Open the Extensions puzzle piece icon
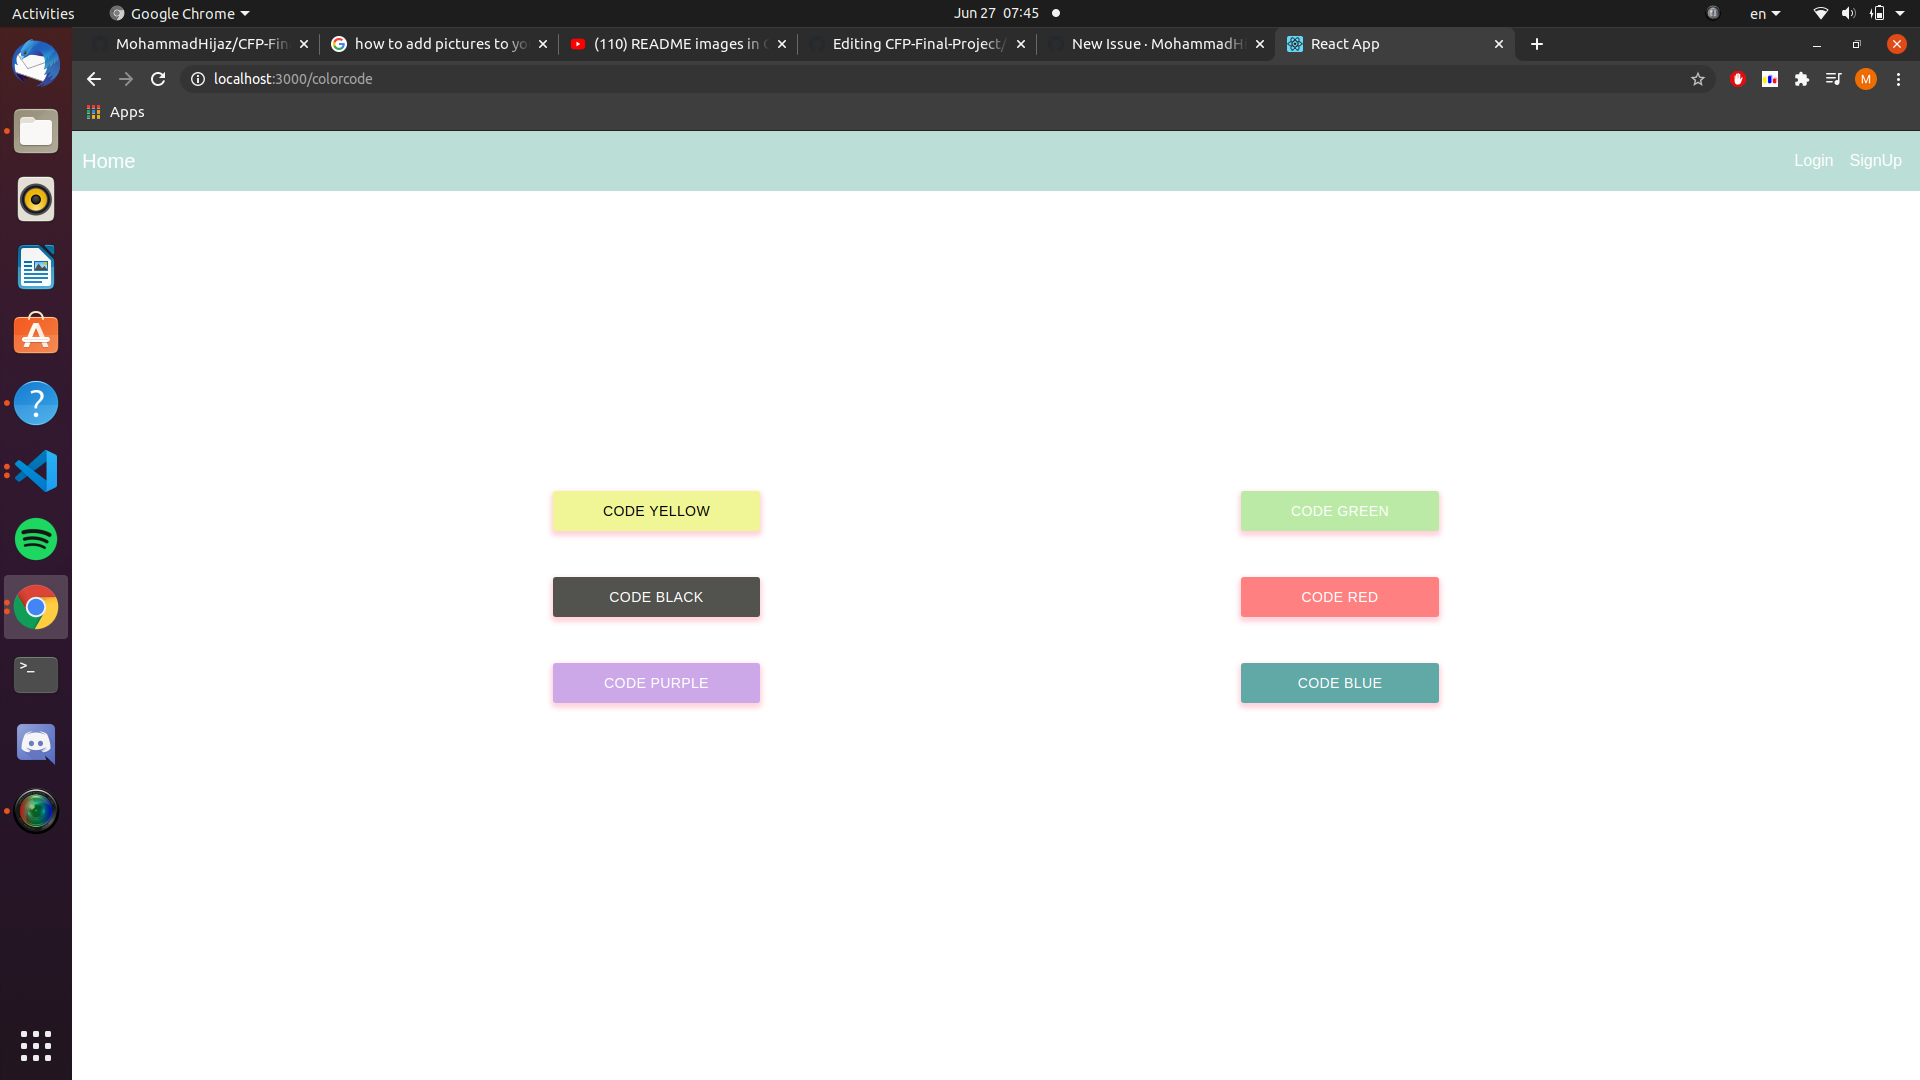 click(1802, 79)
